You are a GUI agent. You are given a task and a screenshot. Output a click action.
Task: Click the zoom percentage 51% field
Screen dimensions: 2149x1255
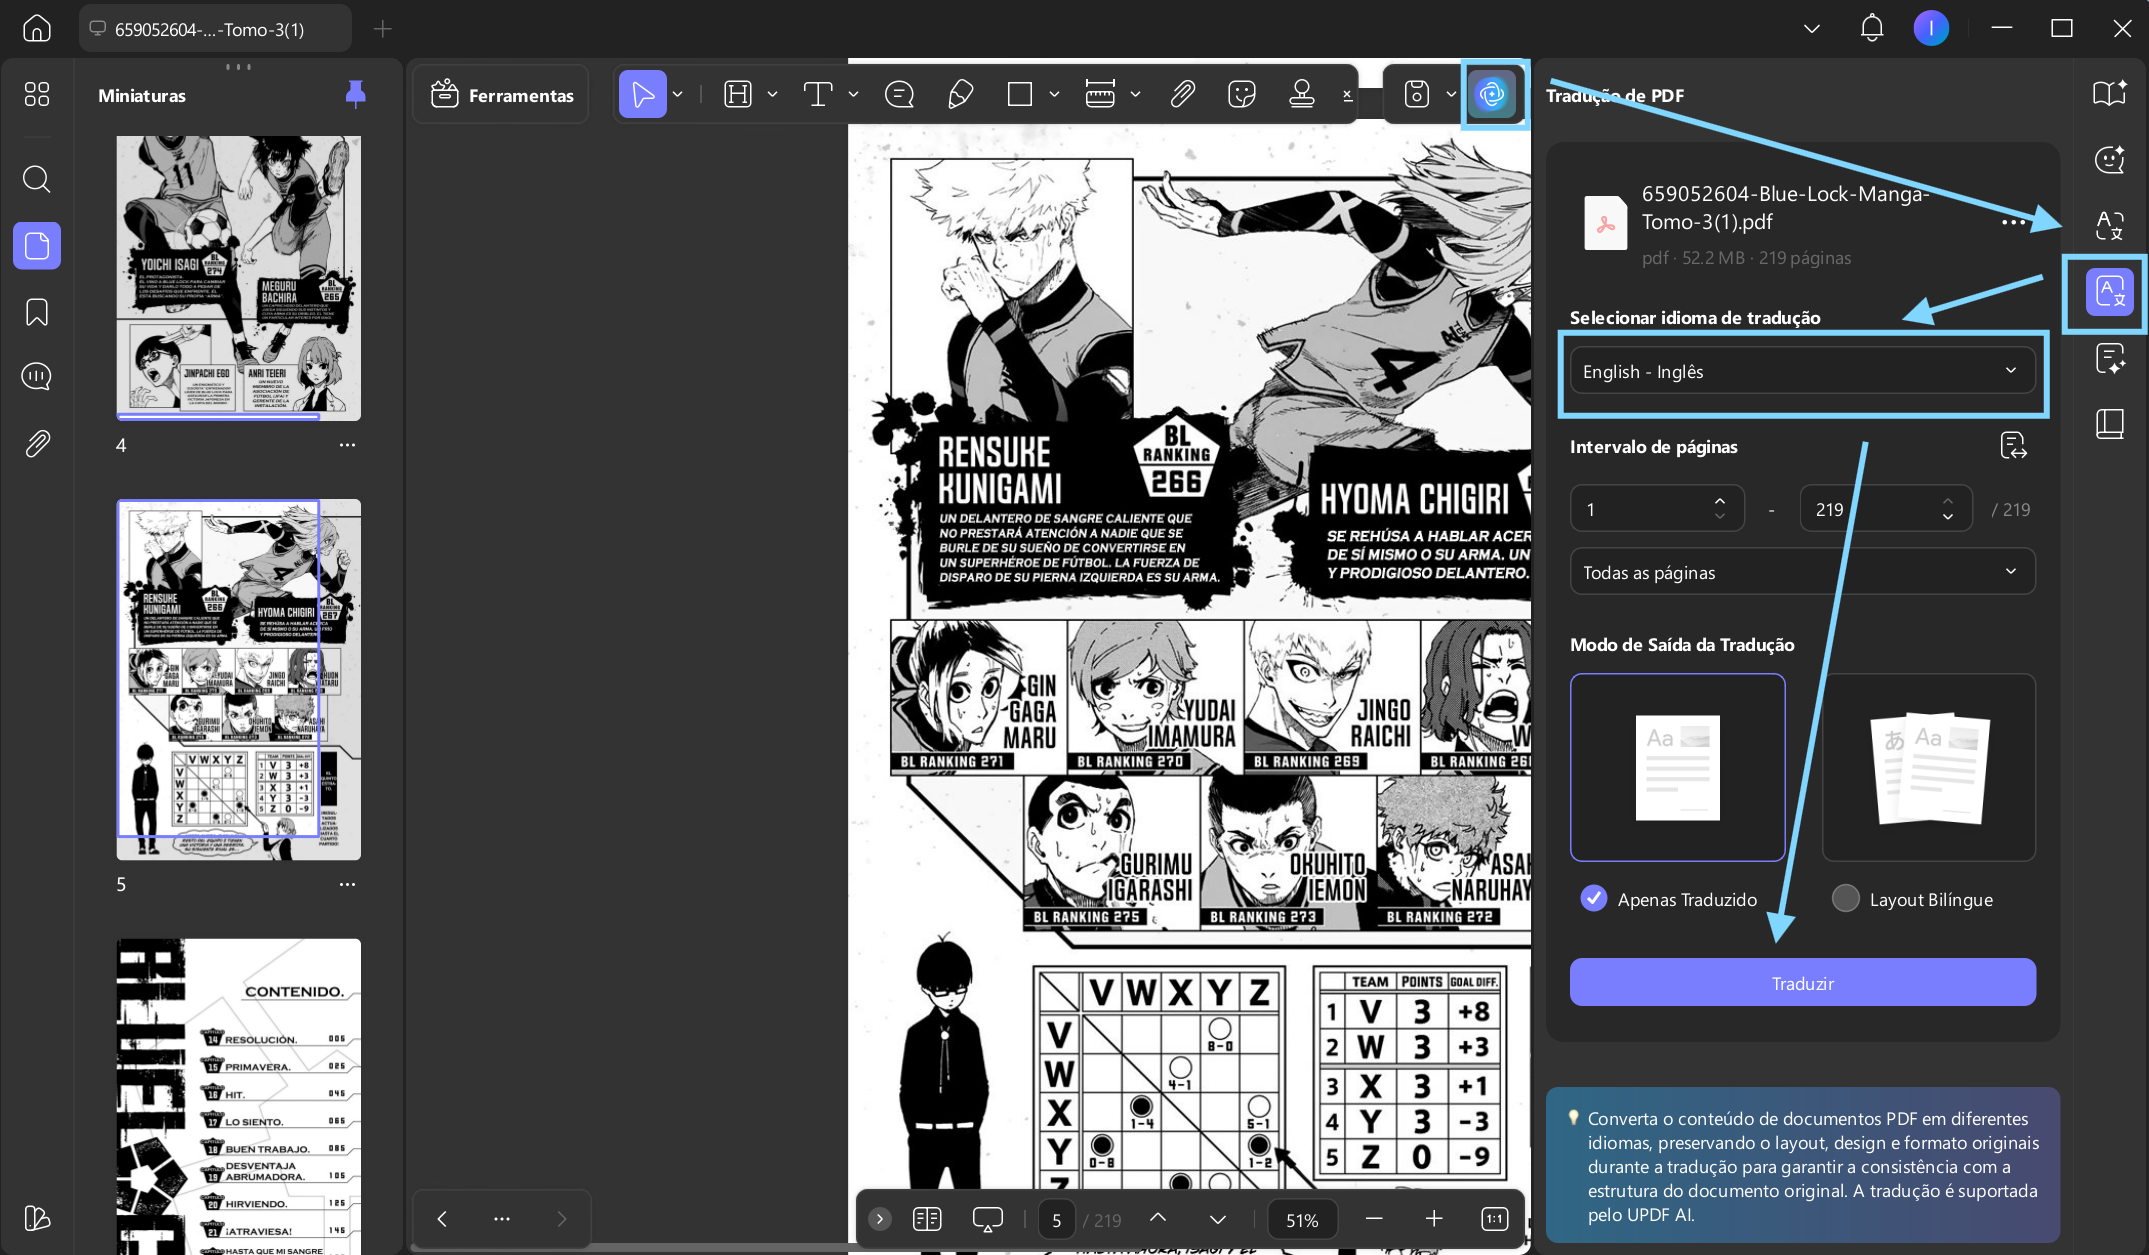(1301, 1220)
